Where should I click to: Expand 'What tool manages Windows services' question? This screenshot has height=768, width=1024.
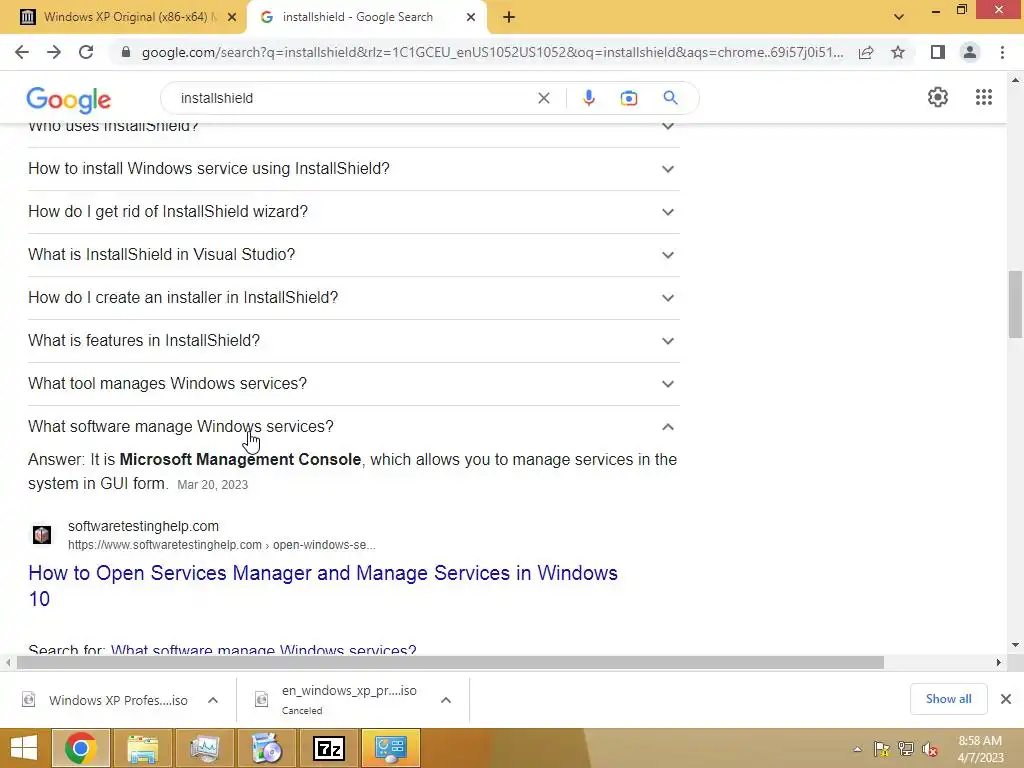click(x=353, y=384)
